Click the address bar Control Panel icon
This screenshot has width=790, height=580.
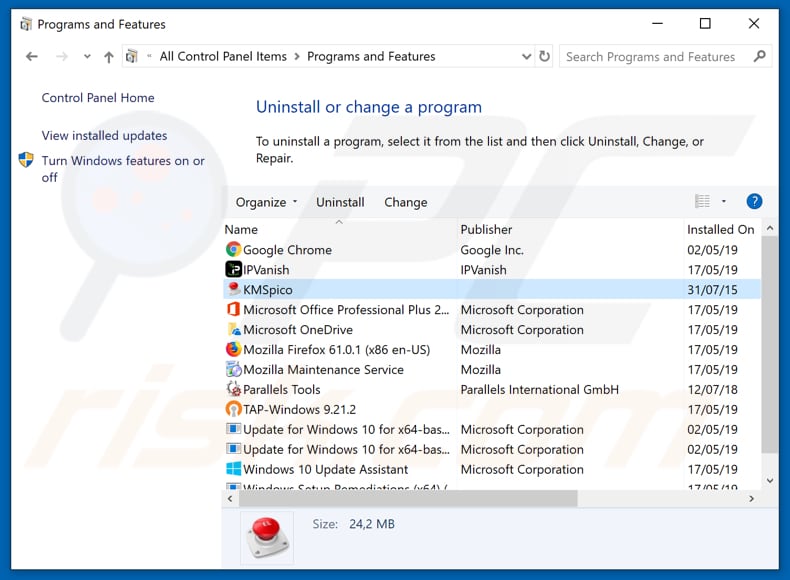pos(131,56)
